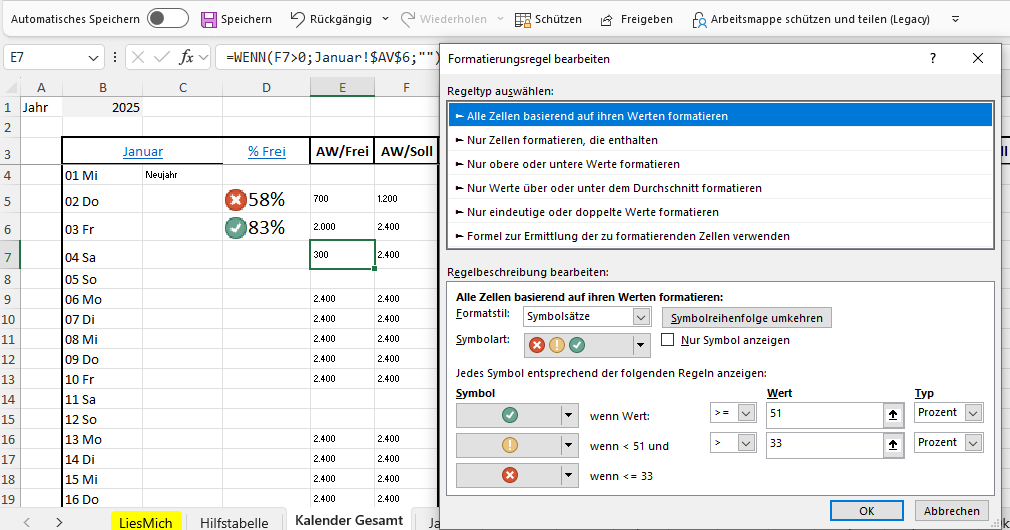Open the second Typ Prozent dropdown

point(973,443)
